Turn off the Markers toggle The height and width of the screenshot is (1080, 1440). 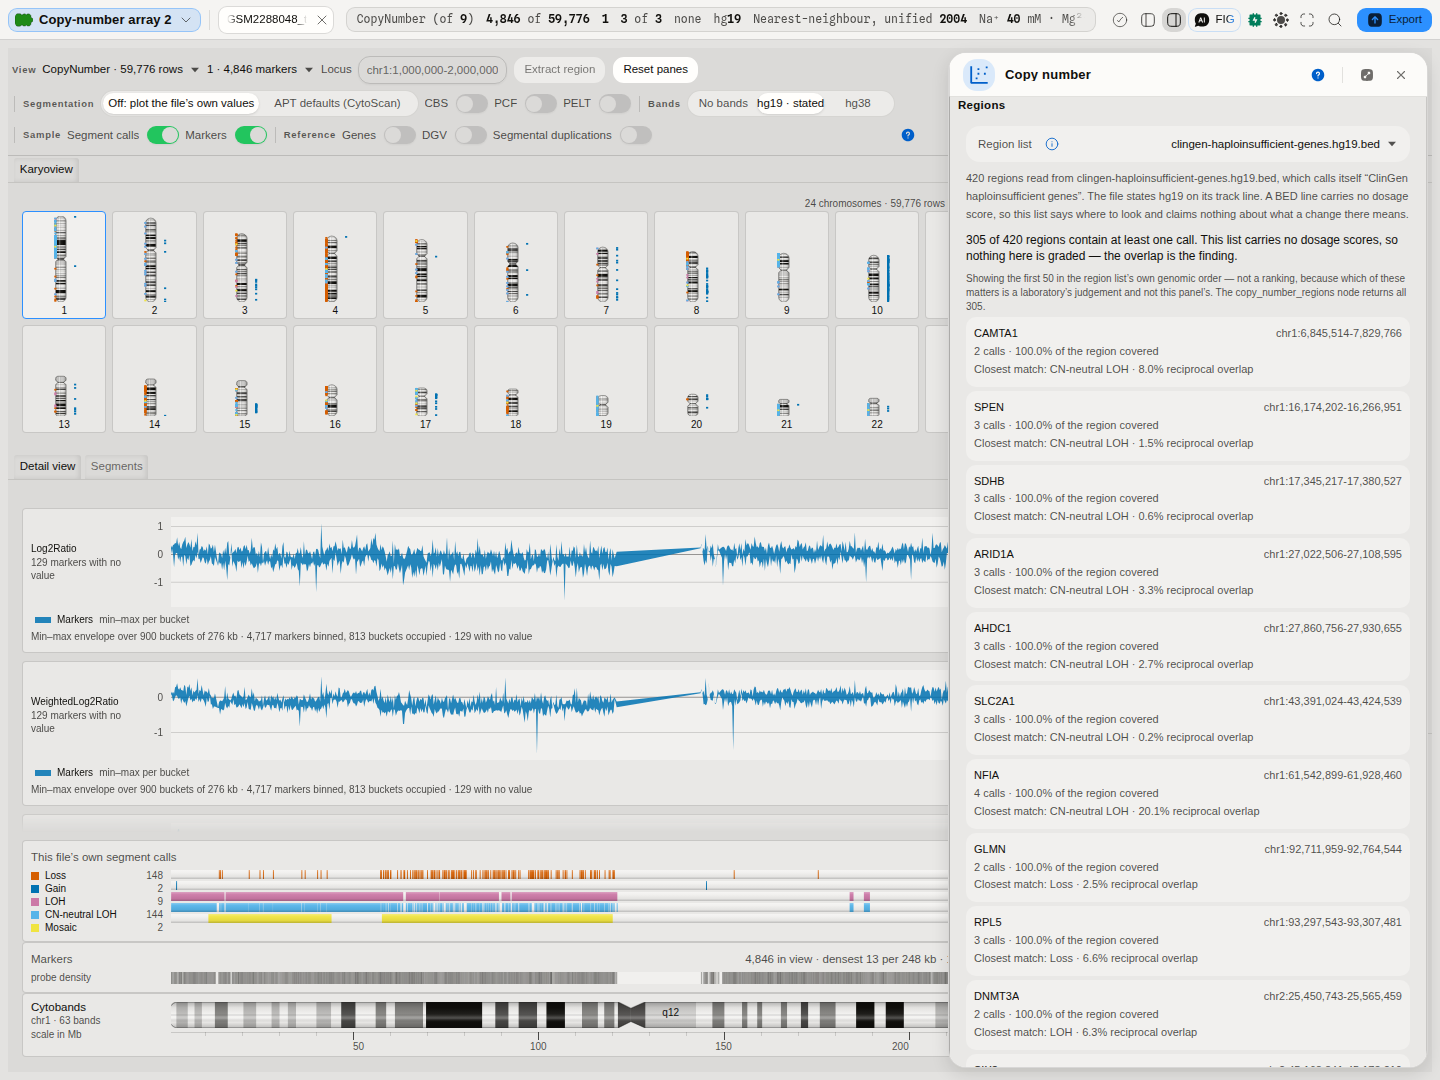[251, 135]
